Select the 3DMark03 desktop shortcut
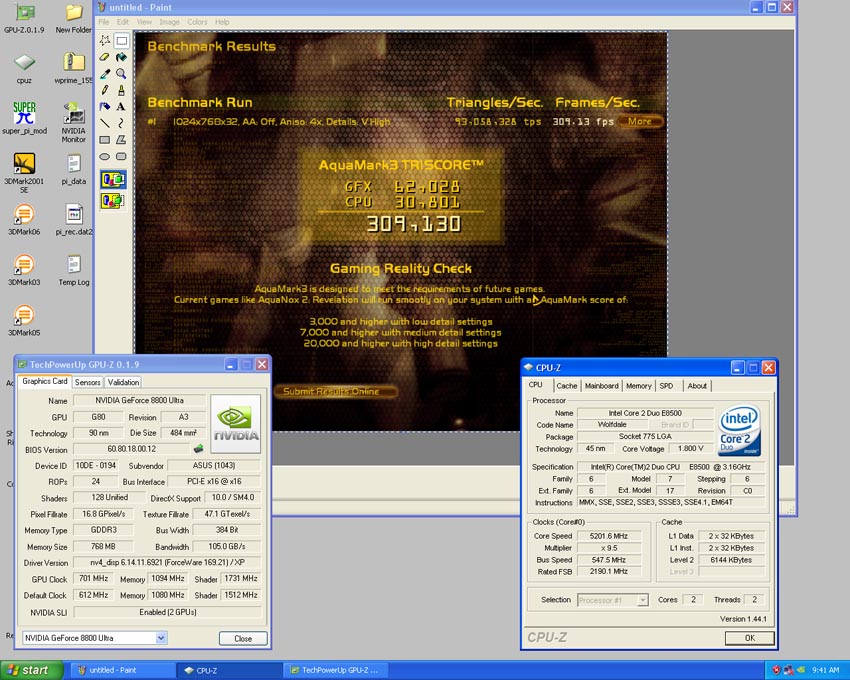The image size is (850, 680). click(x=24, y=270)
